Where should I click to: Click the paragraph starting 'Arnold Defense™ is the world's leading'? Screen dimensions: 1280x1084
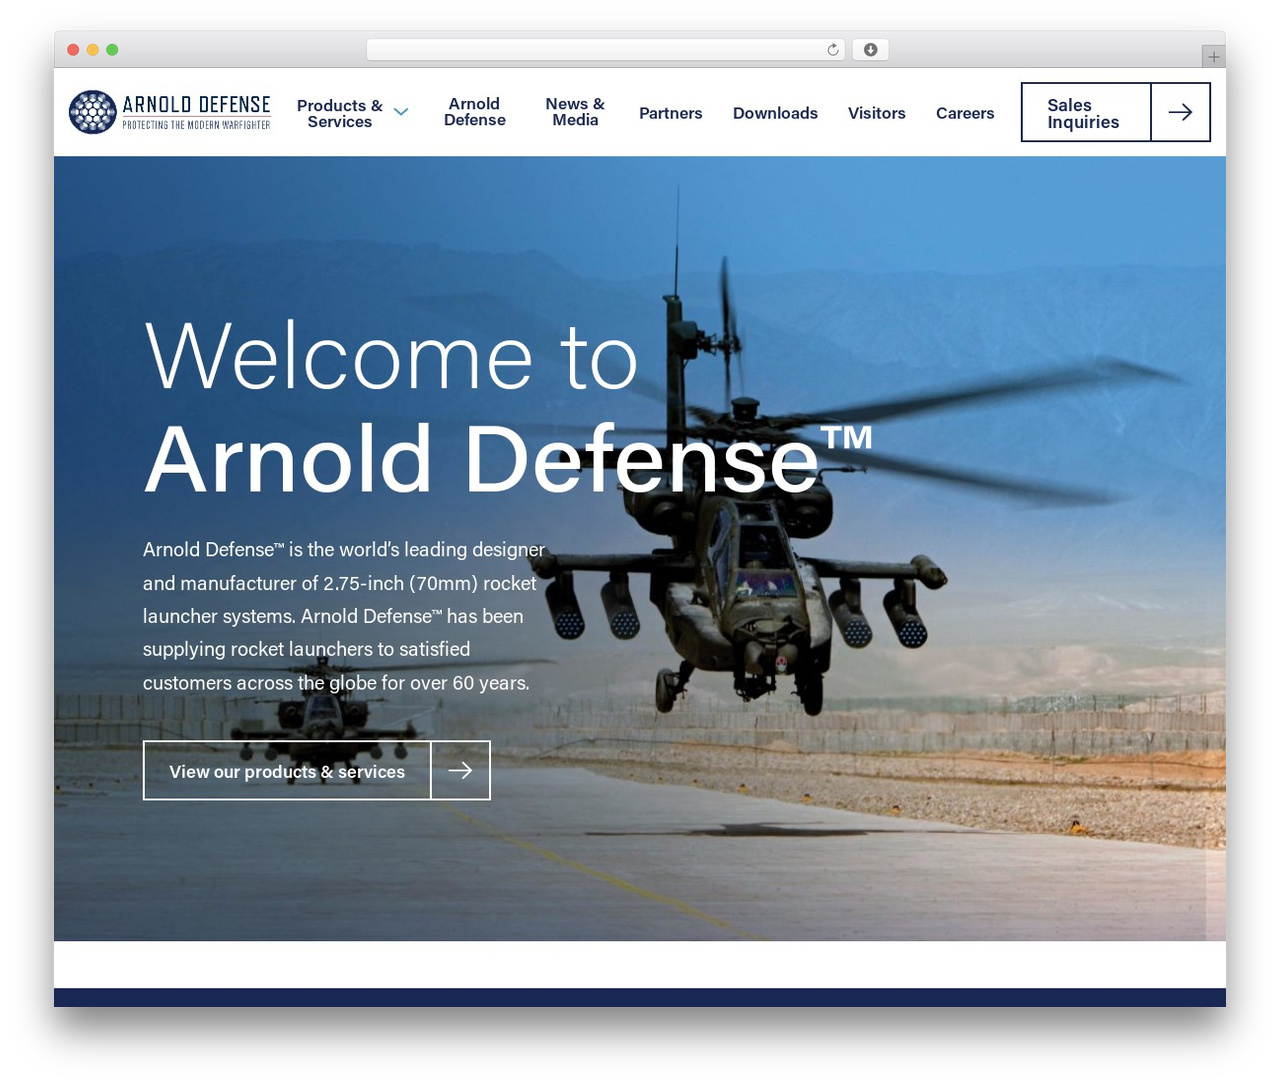(x=344, y=616)
